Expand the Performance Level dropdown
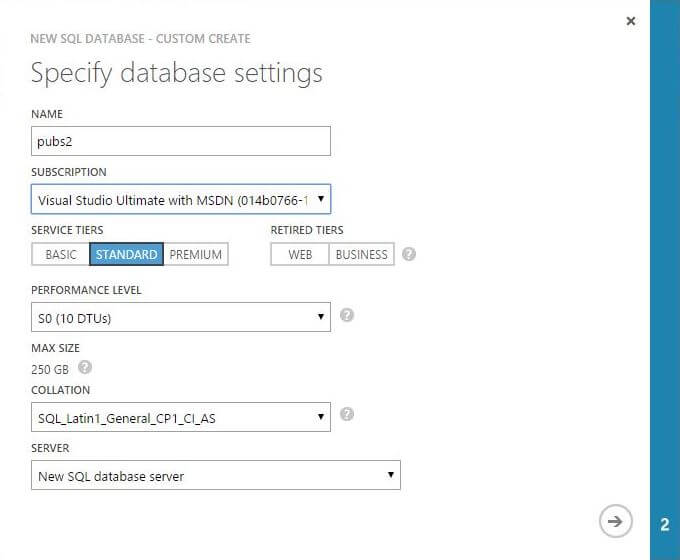680x560 pixels. pyautogui.click(x=180, y=318)
